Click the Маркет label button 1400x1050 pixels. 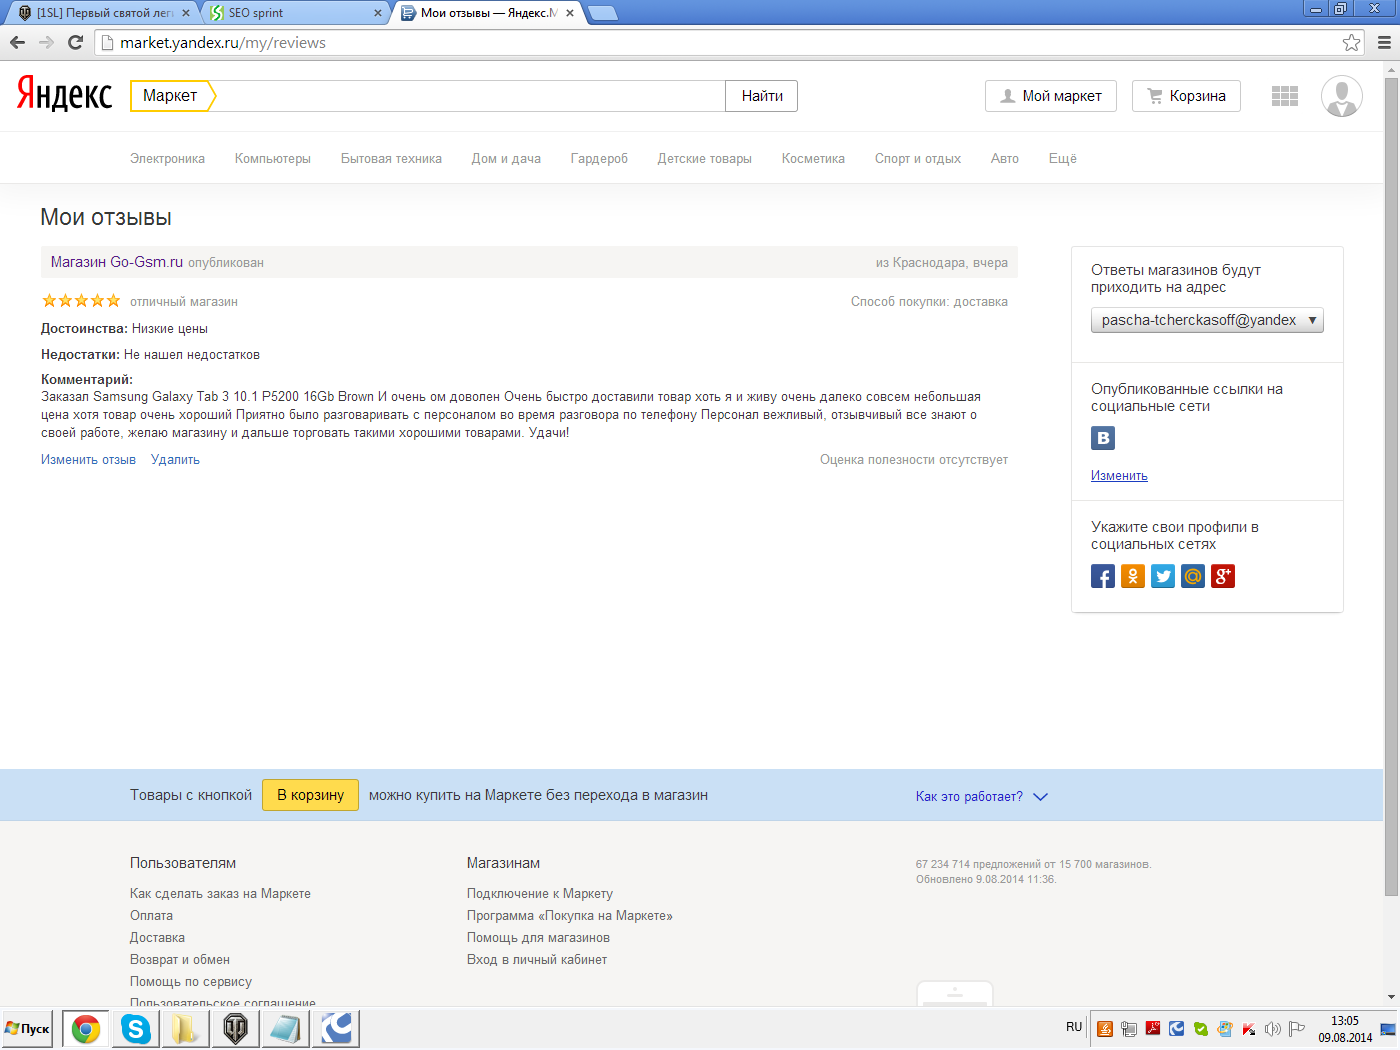(171, 96)
